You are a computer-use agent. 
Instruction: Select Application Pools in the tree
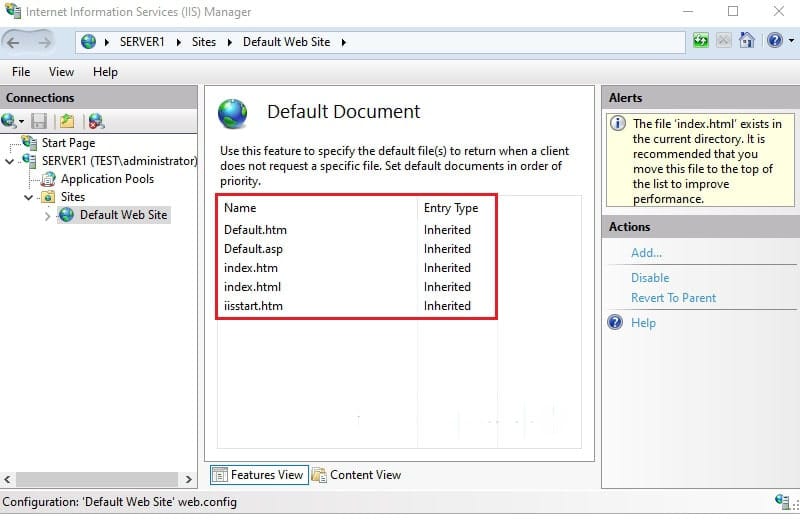pos(107,179)
